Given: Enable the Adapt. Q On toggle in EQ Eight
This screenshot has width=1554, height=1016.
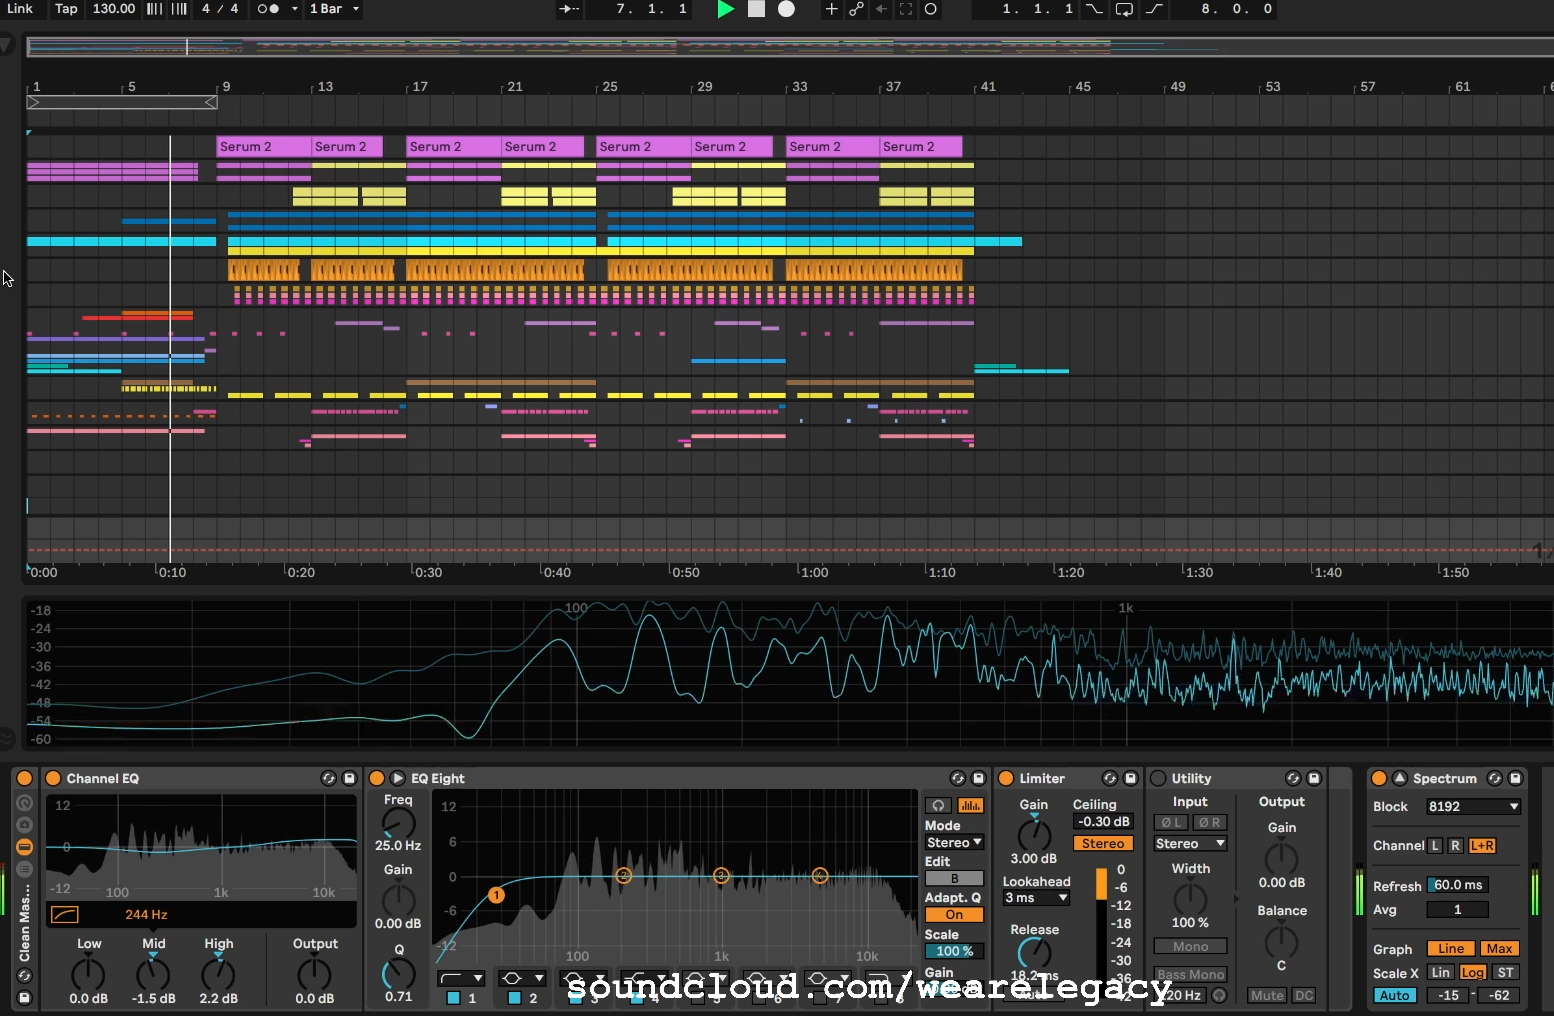Looking at the screenshot, I should click(953, 914).
